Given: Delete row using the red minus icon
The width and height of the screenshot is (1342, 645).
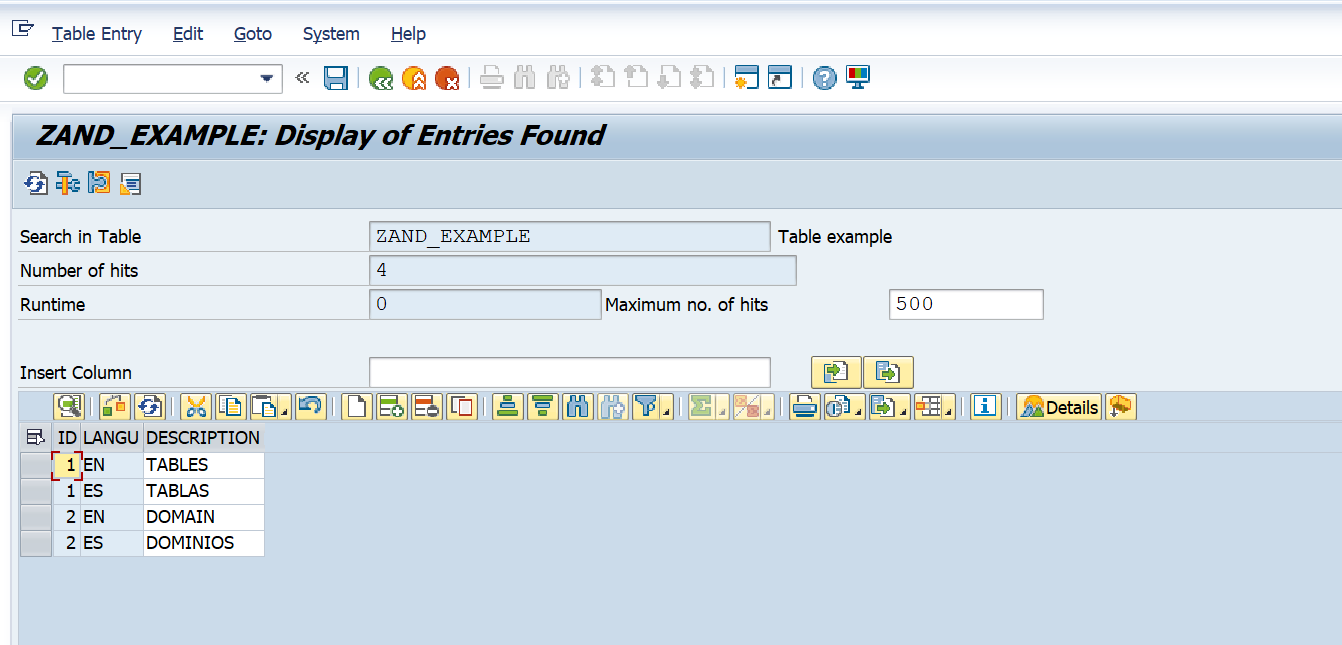Looking at the screenshot, I should click(x=427, y=406).
